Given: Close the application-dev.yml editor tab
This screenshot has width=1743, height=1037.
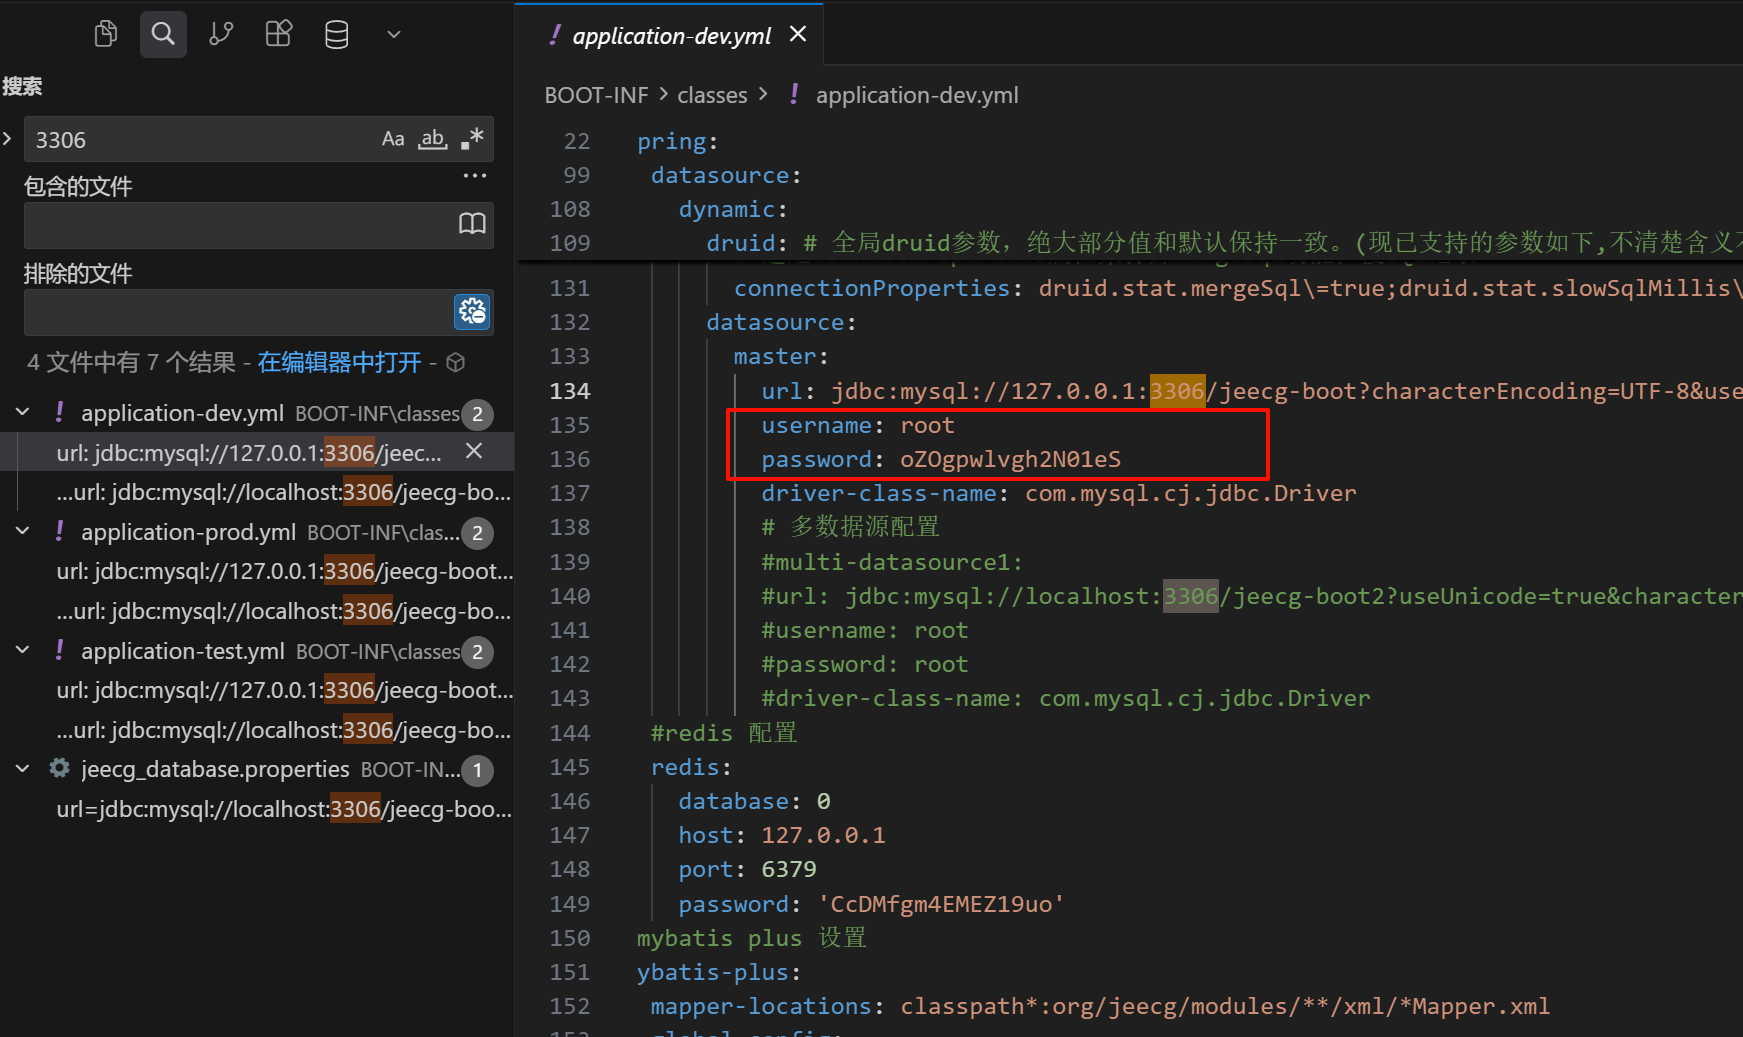Looking at the screenshot, I should point(798,35).
